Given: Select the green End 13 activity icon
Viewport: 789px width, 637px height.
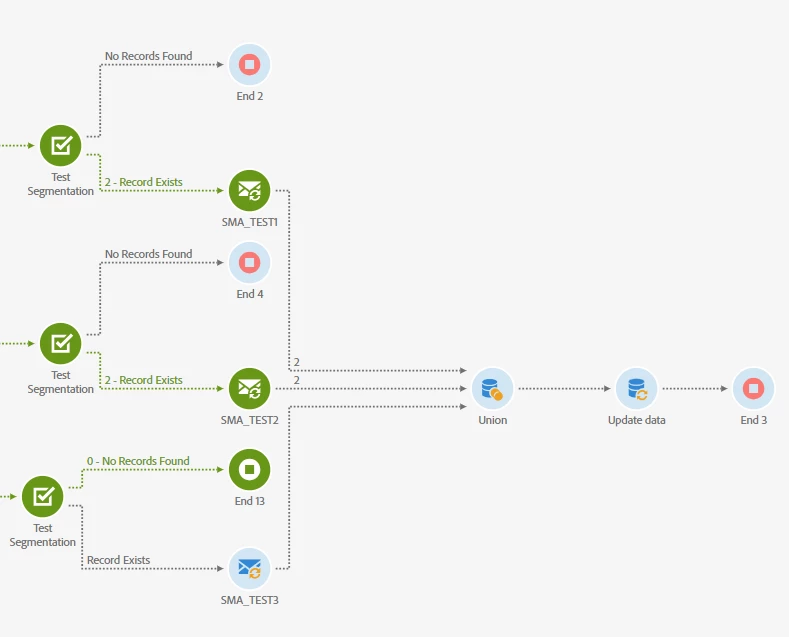Looking at the screenshot, I should pos(250,469).
